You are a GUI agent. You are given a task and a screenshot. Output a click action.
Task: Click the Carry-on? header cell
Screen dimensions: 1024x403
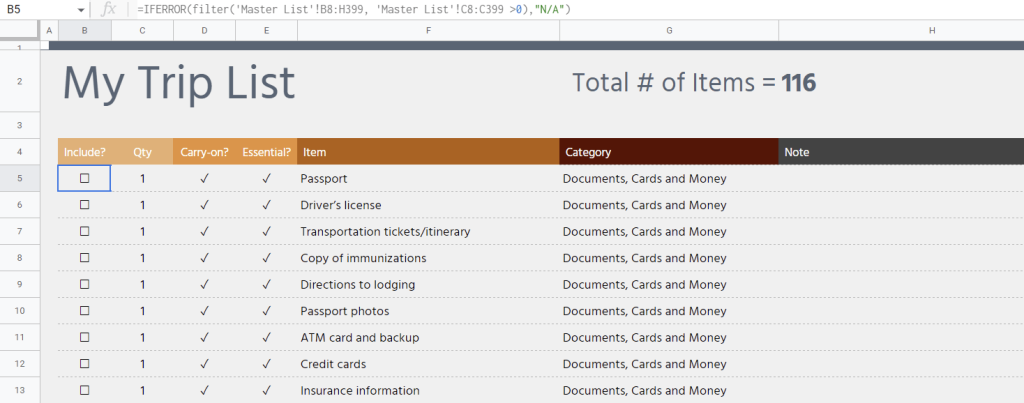click(204, 152)
